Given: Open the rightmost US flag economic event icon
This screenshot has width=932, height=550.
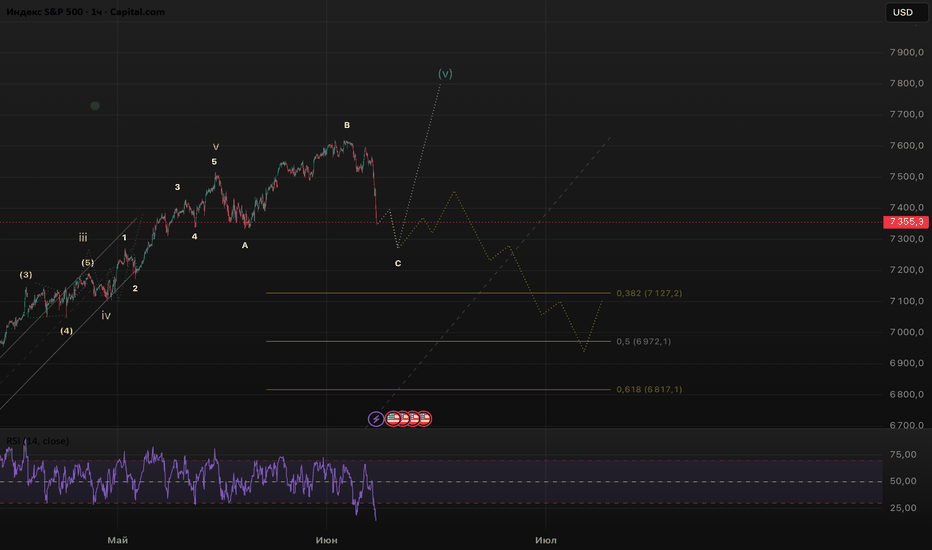Looking at the screenshot, I should 424,419.
